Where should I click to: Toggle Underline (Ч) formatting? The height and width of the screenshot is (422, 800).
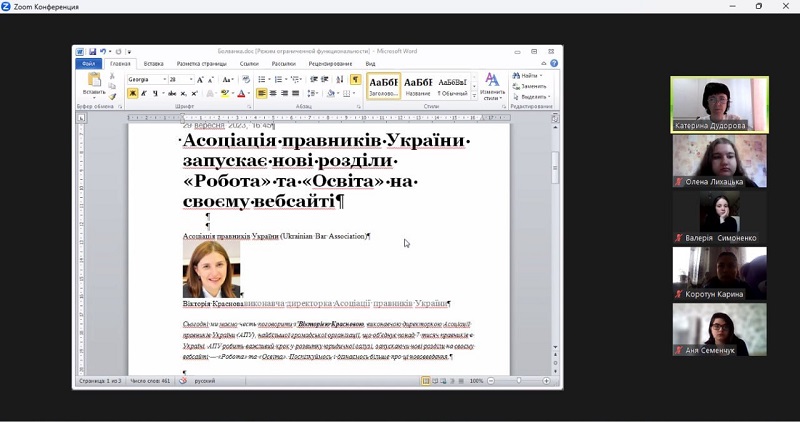(x=155, y=93)
